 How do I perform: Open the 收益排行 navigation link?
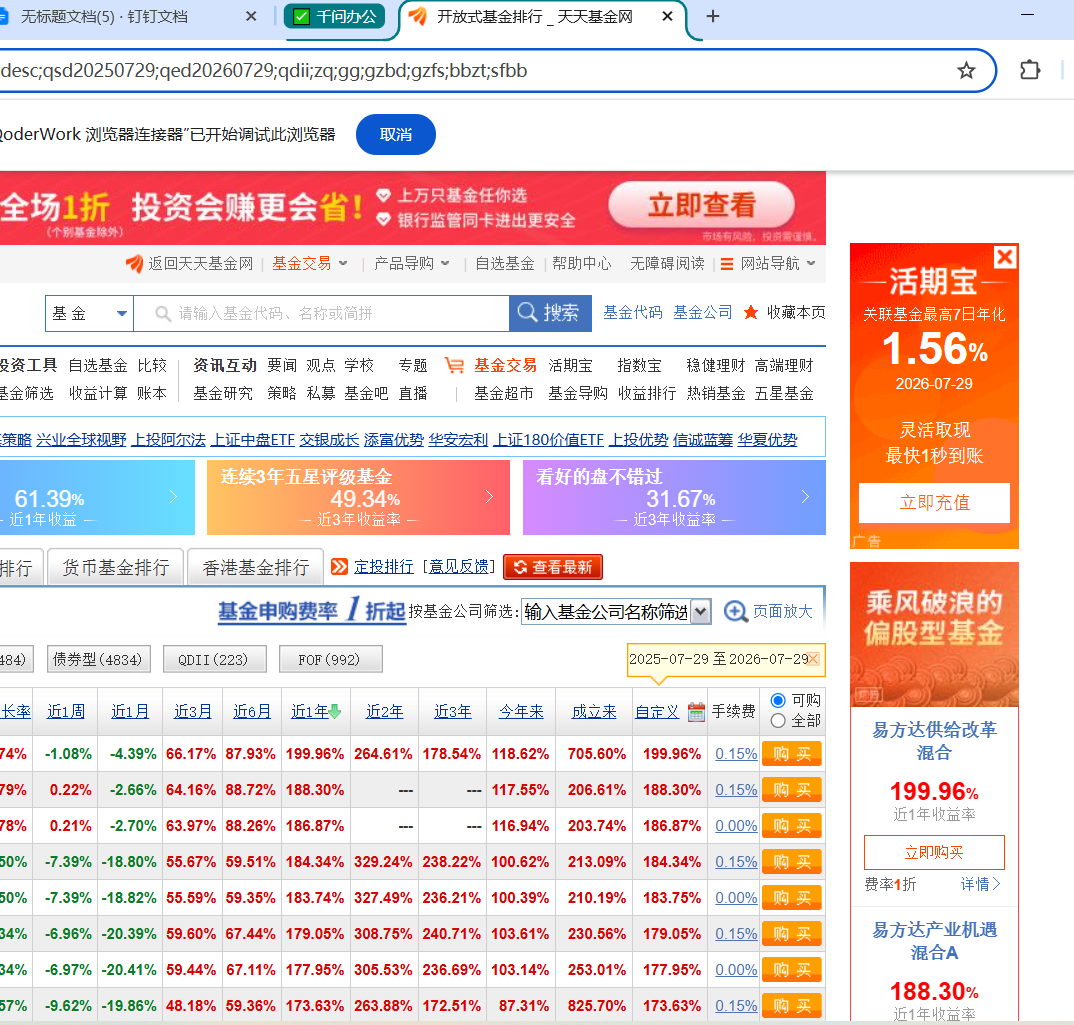[647, 393]
